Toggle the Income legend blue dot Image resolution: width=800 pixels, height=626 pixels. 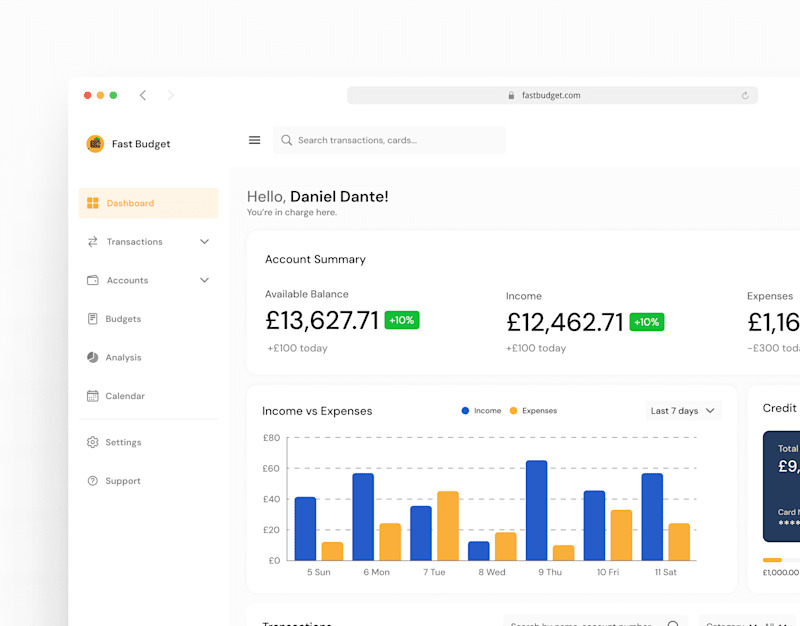[x=465, y=411]
